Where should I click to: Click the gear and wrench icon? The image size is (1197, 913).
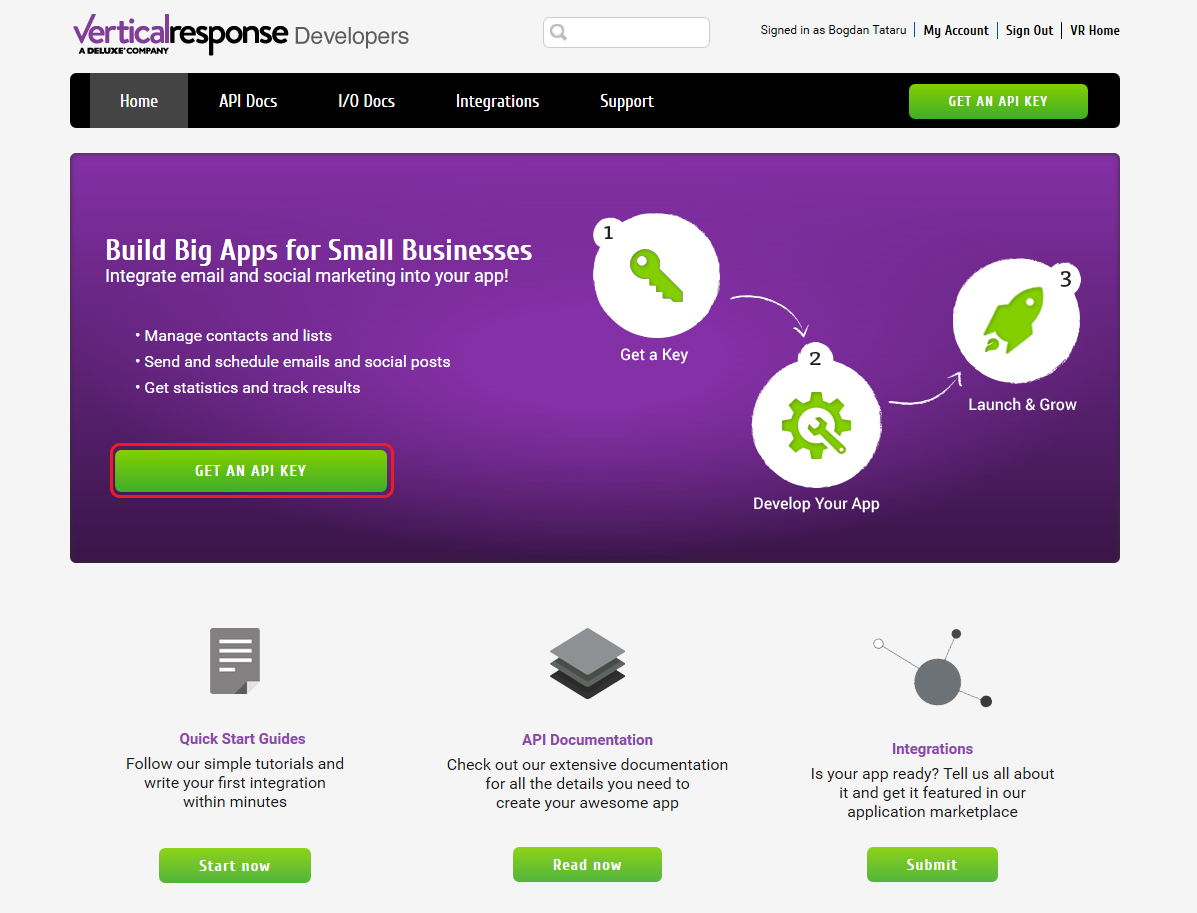pyautogui.click(x=816, y=425)
